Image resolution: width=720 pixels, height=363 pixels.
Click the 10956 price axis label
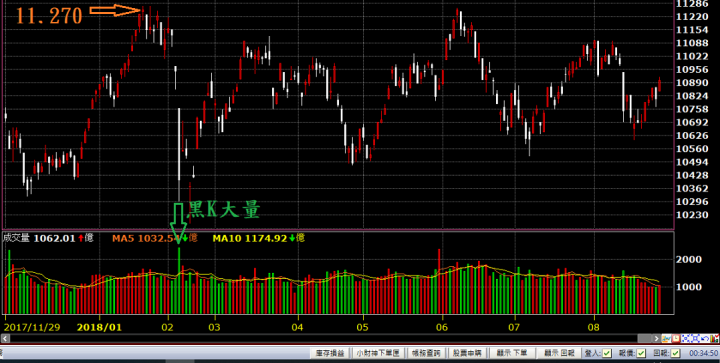coord(692,69)
